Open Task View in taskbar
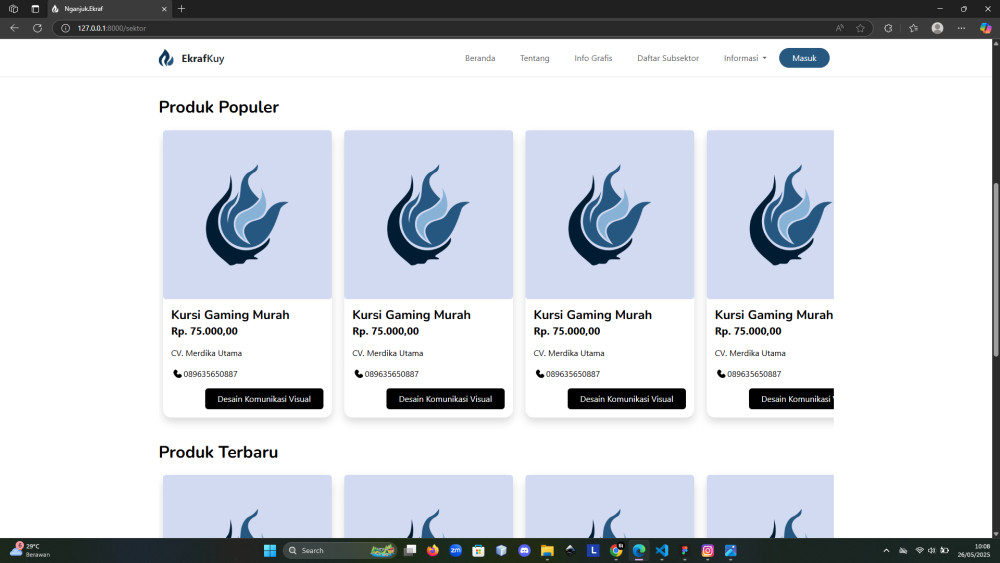Image resolution: width=1000 pixels, height=563 pixels. click(x=410, y=550)
